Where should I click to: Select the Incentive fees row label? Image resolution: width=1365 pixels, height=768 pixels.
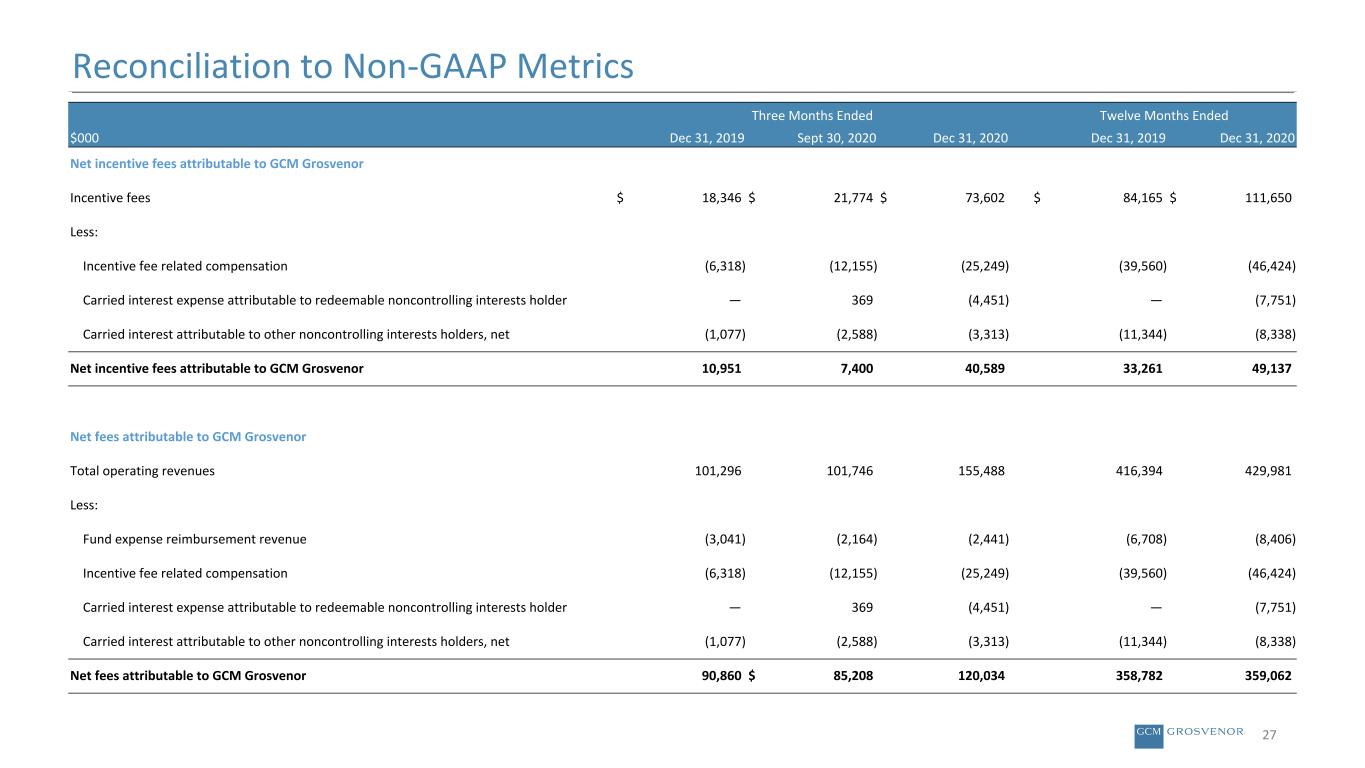pyautogui.click(x=110, y=198)
